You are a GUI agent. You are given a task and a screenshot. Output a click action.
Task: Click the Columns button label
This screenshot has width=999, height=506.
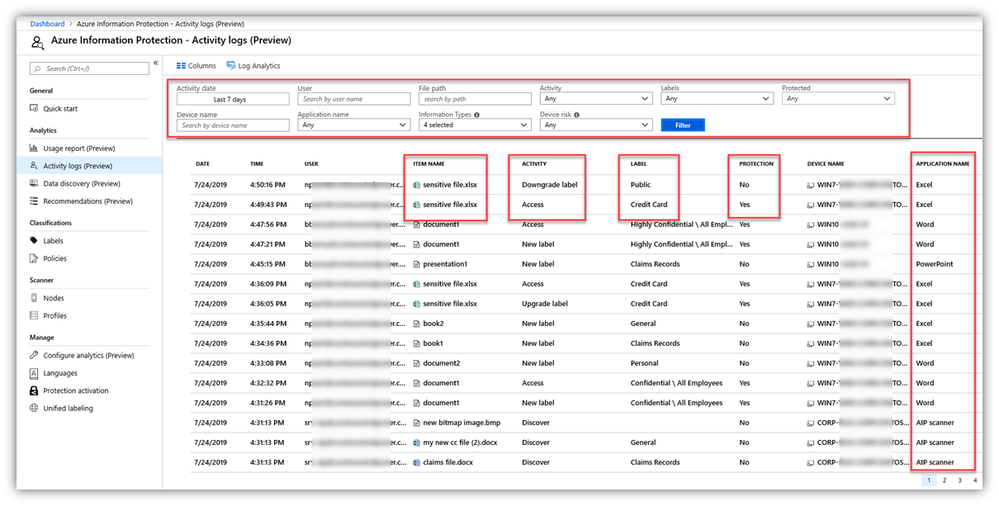click(202, 66)
